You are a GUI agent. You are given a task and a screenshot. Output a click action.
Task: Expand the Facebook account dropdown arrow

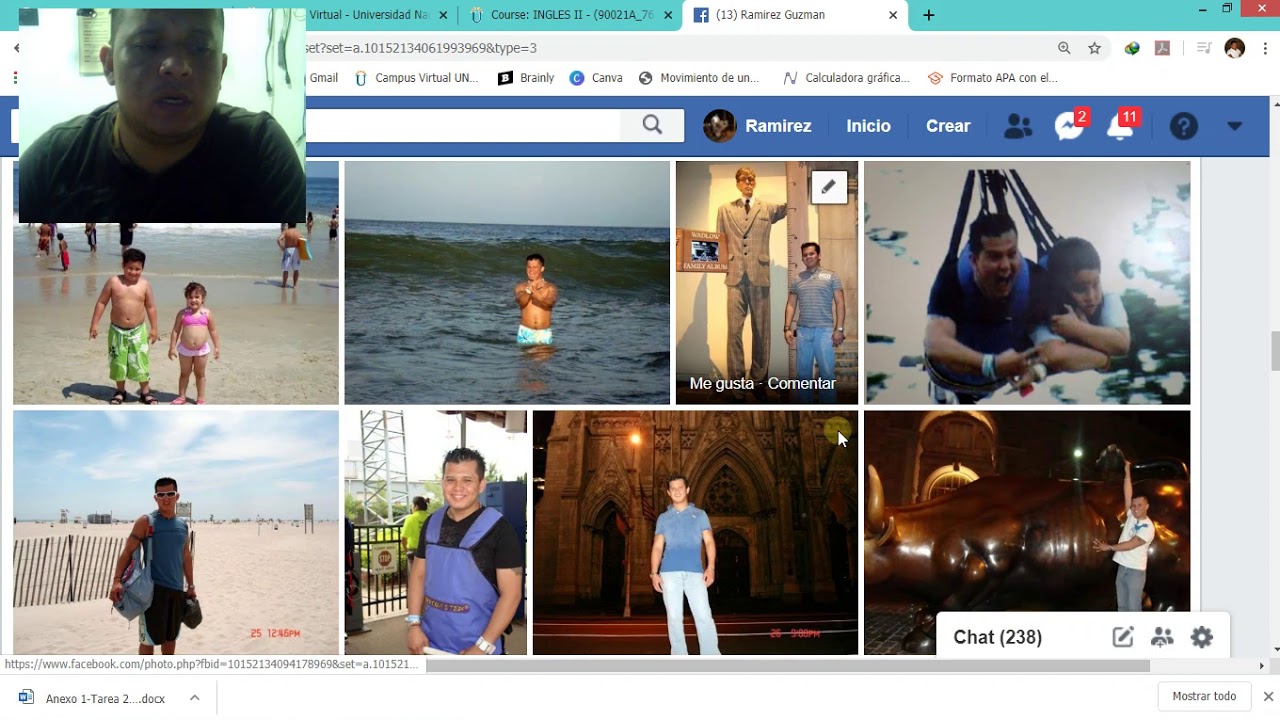(x=1234, y=126)
